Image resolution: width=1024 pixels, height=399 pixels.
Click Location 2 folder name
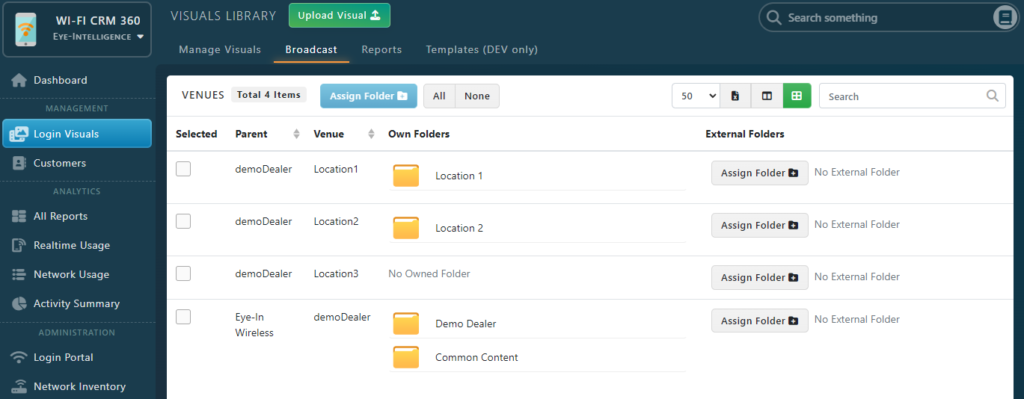pyautogui.click(x=459, y=228)
